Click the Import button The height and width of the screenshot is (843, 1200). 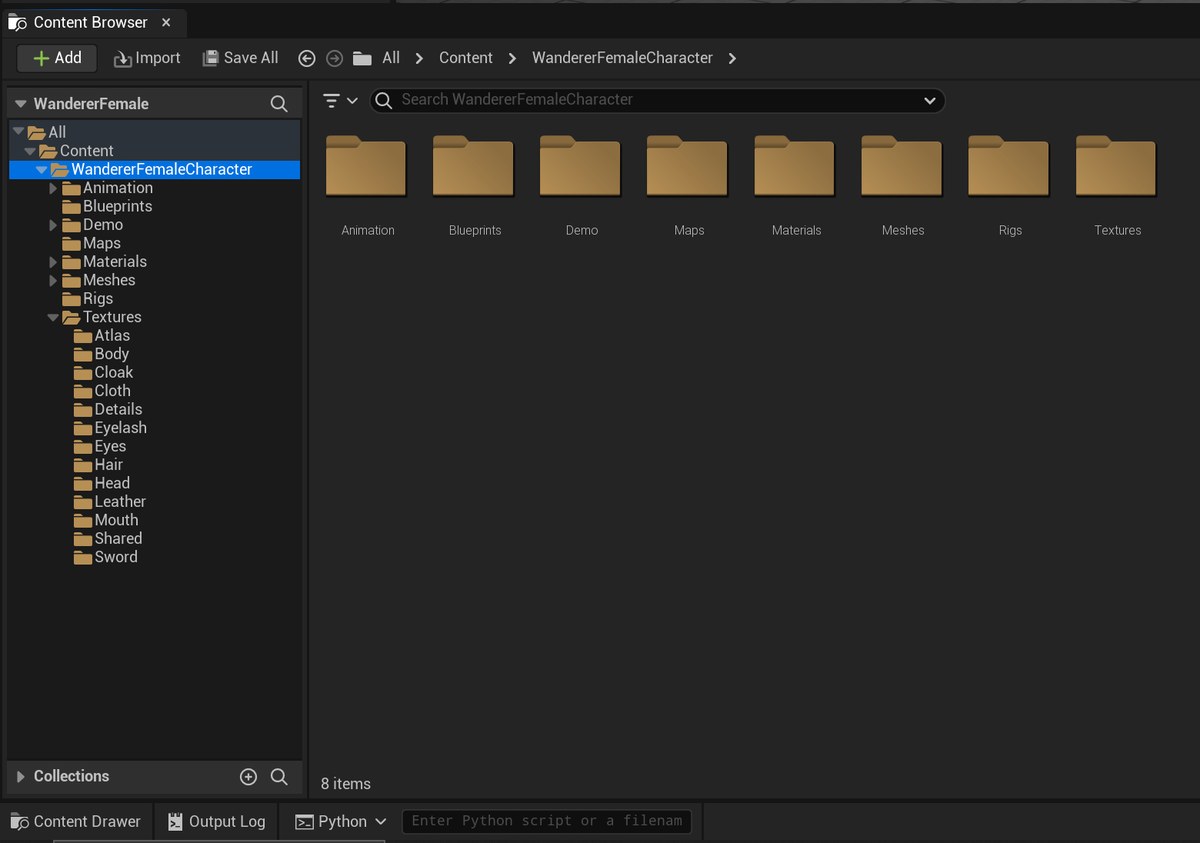(x=147, y=58)
